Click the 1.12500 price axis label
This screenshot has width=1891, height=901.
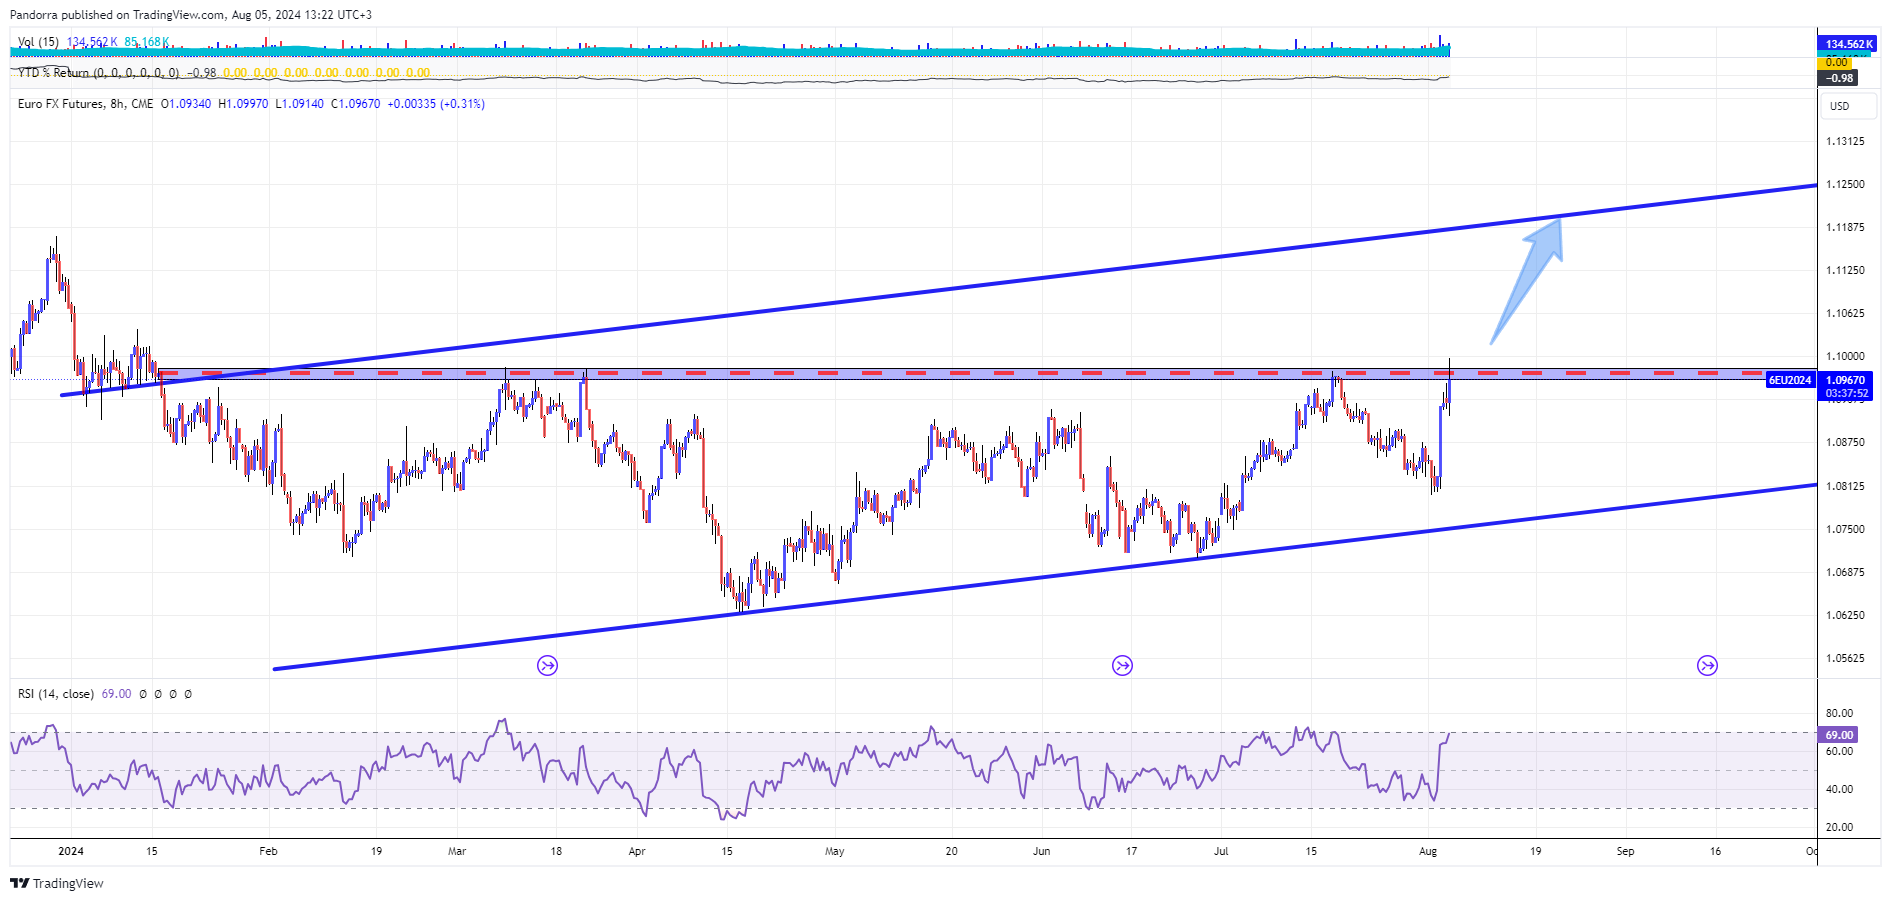[x=1845, y=184]
